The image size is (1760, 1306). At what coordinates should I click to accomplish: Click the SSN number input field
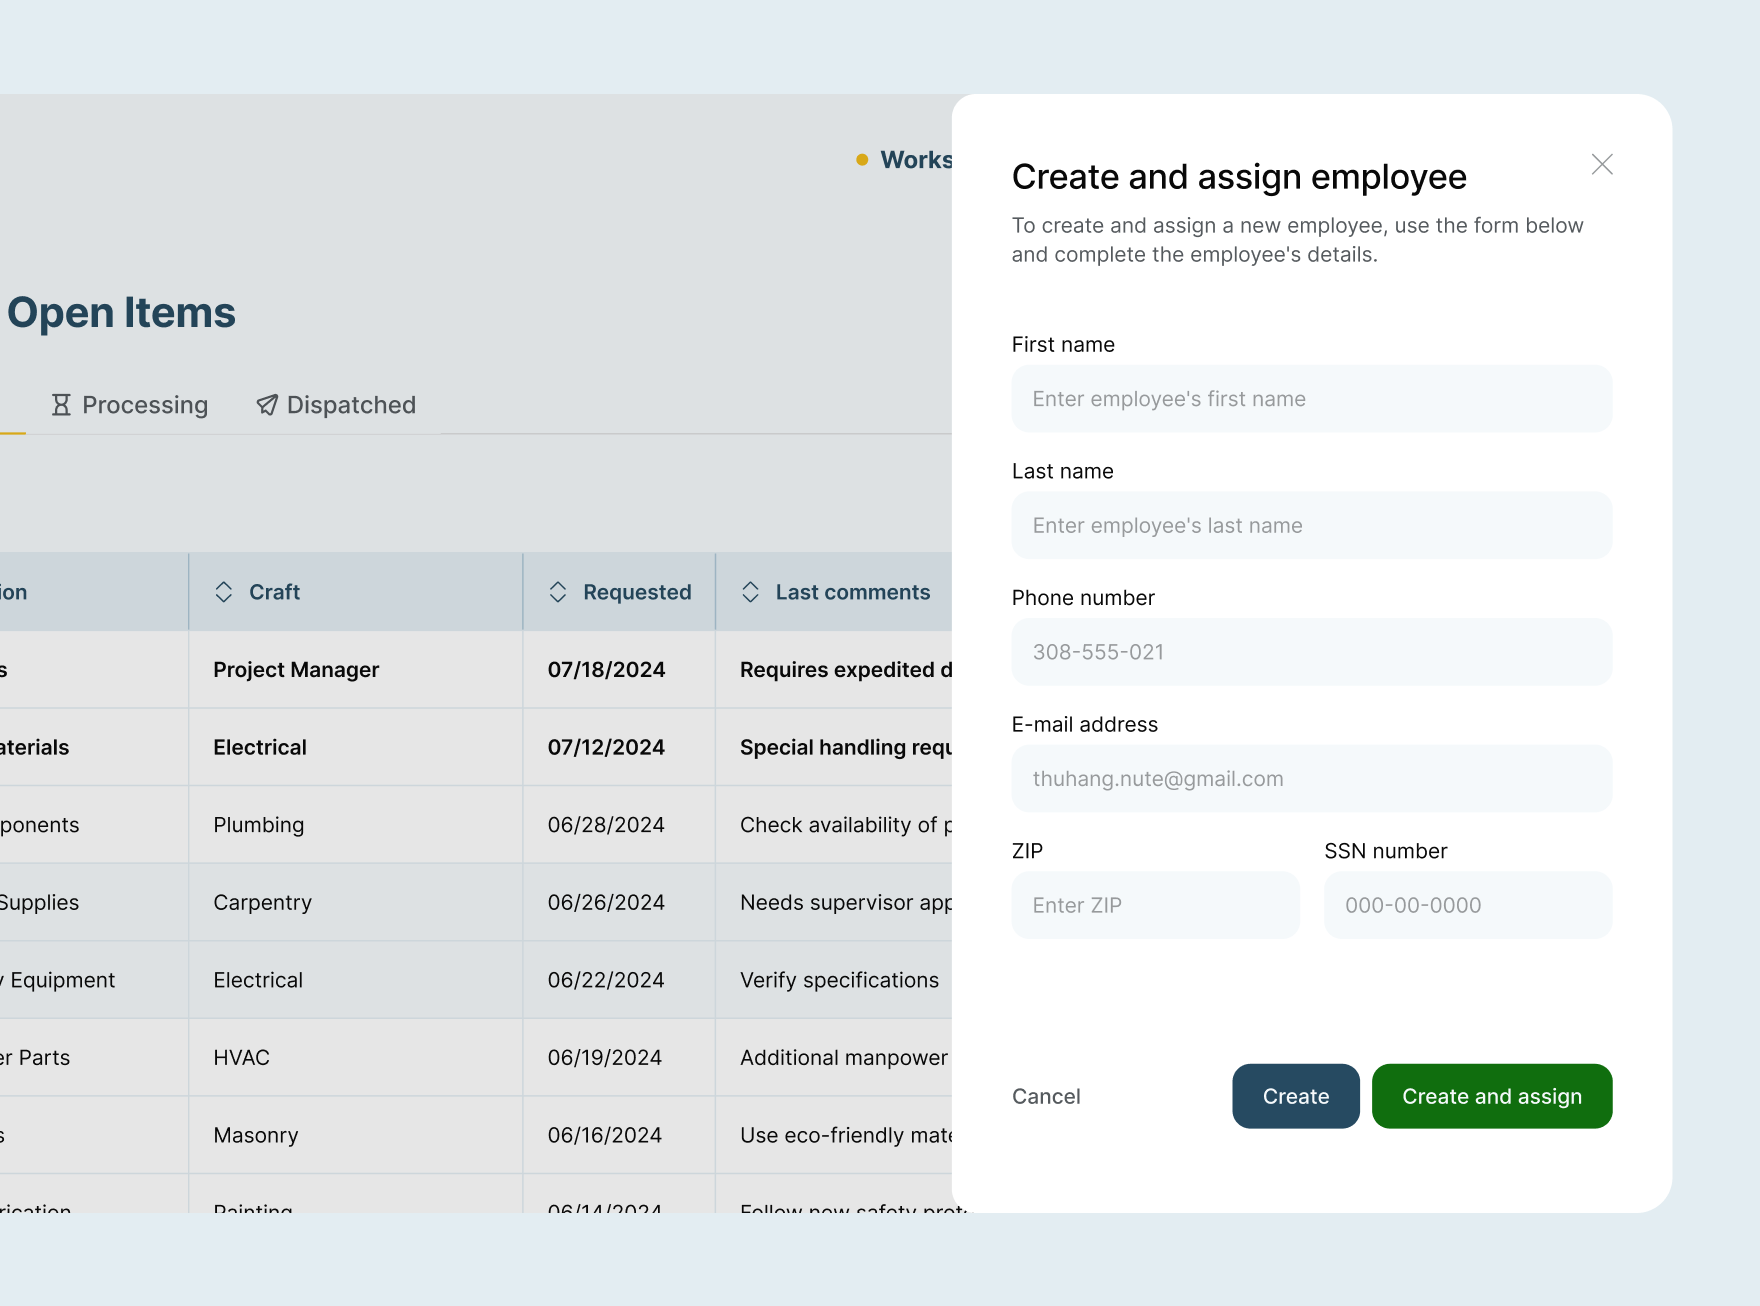tap(1467, 905)
